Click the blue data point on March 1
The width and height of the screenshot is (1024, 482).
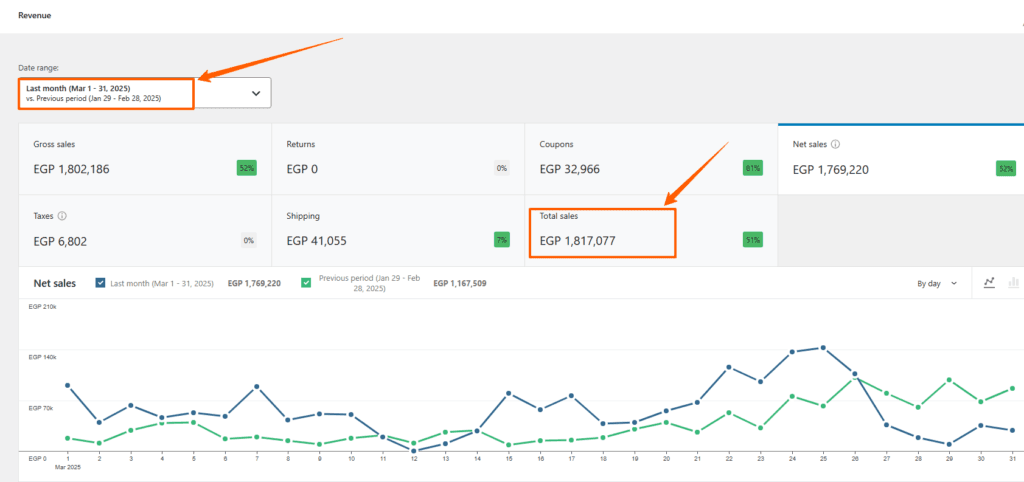coord(67,385)
